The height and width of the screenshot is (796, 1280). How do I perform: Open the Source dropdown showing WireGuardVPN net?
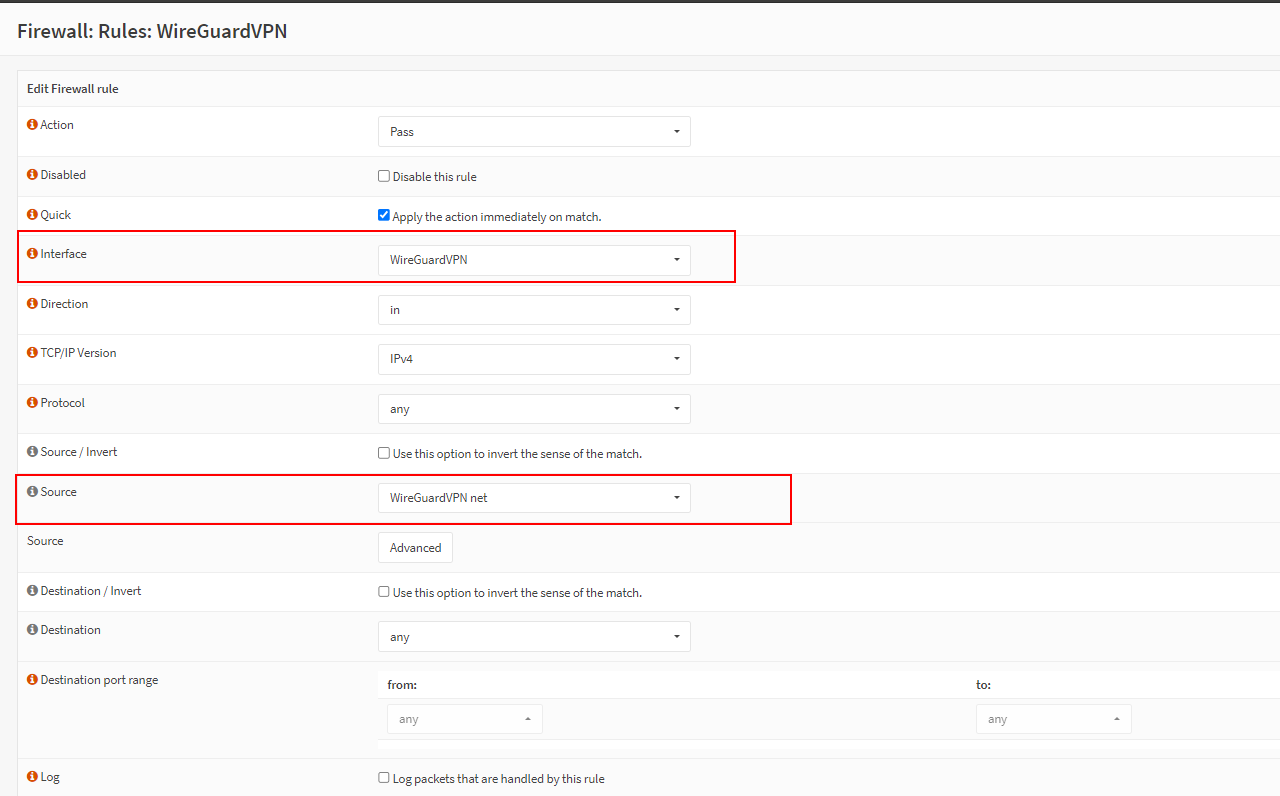(534, 498)
